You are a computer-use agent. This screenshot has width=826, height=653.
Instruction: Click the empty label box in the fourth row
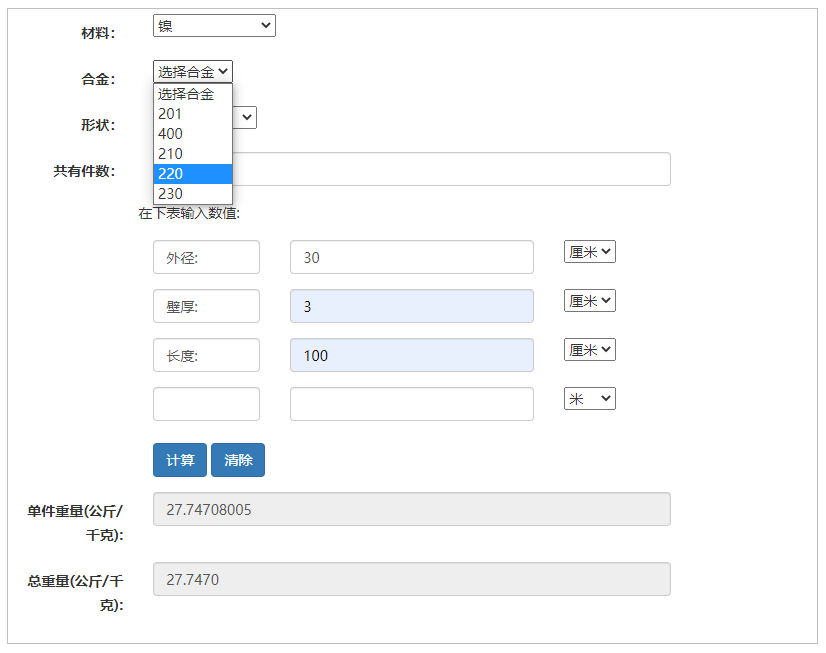coord(206,404)
